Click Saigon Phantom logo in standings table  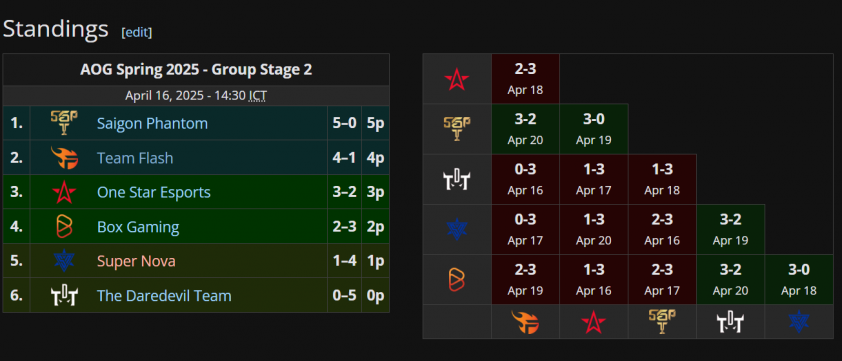[64, 123]
